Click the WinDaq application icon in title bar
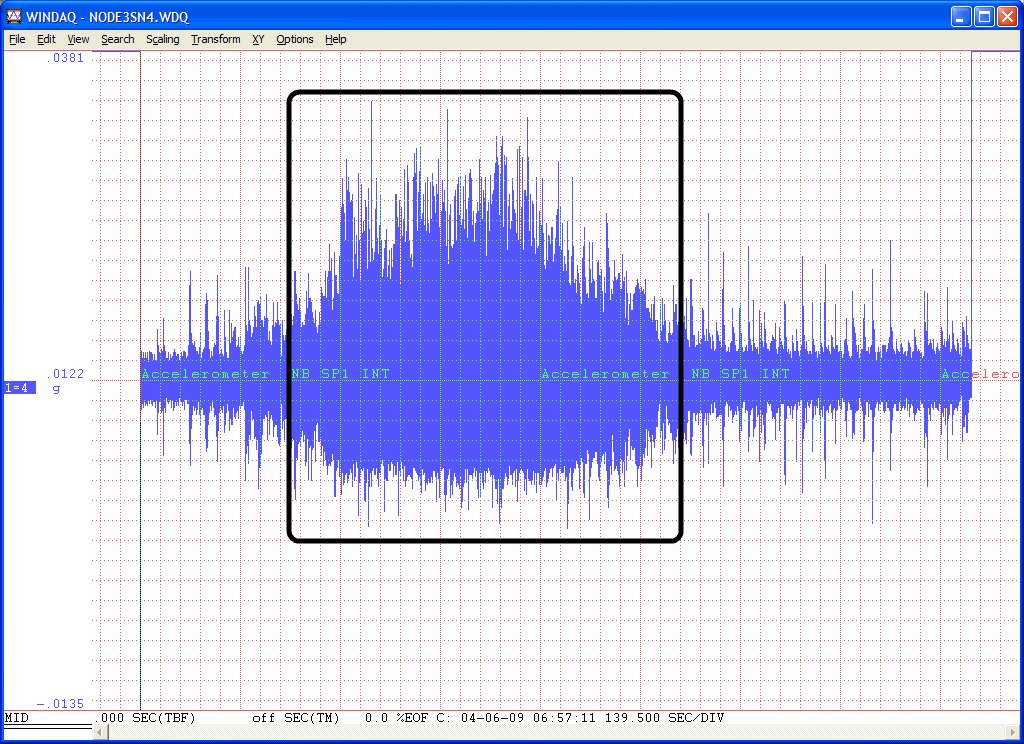Image resolution: width=1024 pixels, height=744 pixels. pos(13,16)
